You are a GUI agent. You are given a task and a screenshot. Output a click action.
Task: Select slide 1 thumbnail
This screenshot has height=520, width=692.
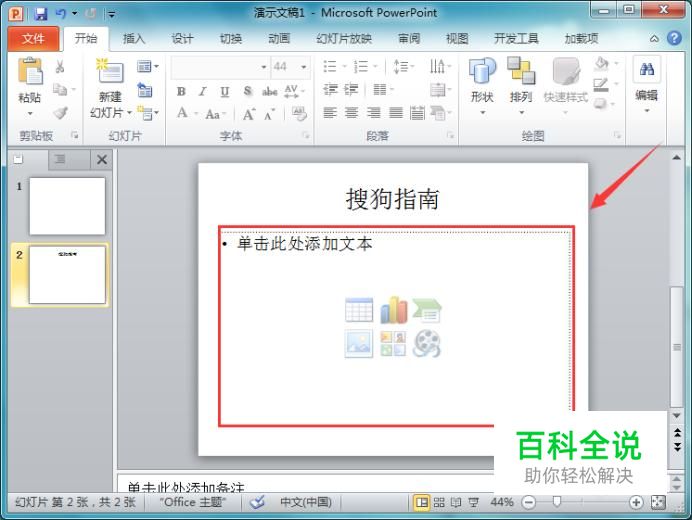[67, 206]
